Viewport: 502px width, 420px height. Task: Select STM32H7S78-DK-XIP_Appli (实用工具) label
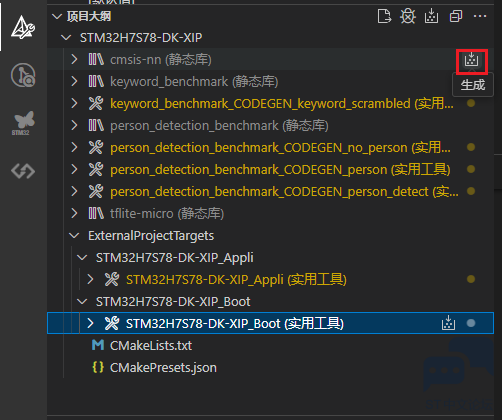tap(236, 279)
